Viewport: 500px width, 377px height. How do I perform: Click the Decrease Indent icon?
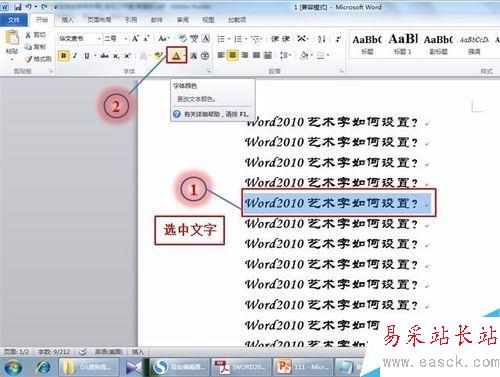275,39
